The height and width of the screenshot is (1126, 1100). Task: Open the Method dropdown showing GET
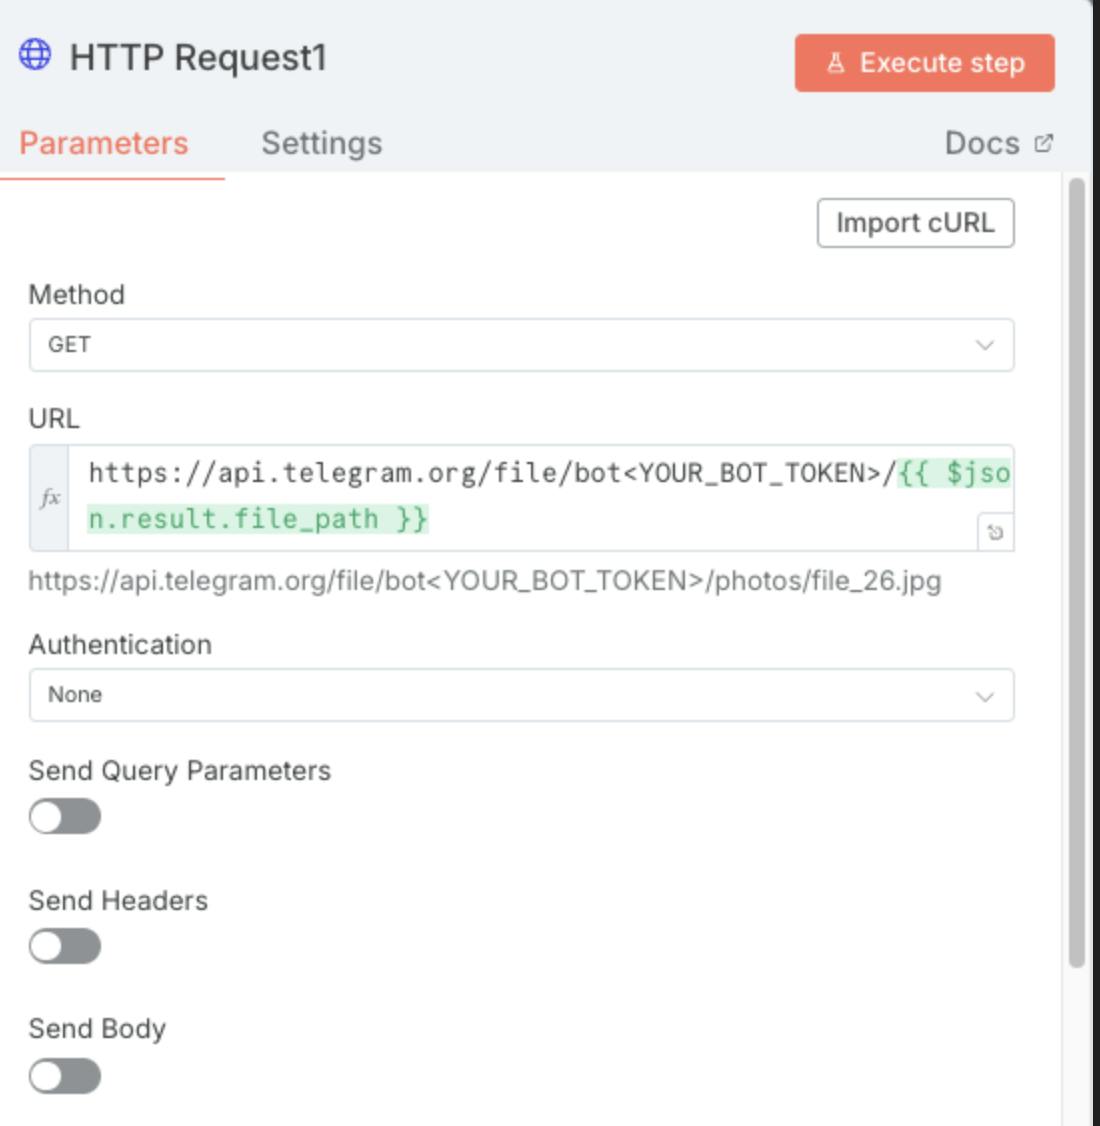(520, 345)
